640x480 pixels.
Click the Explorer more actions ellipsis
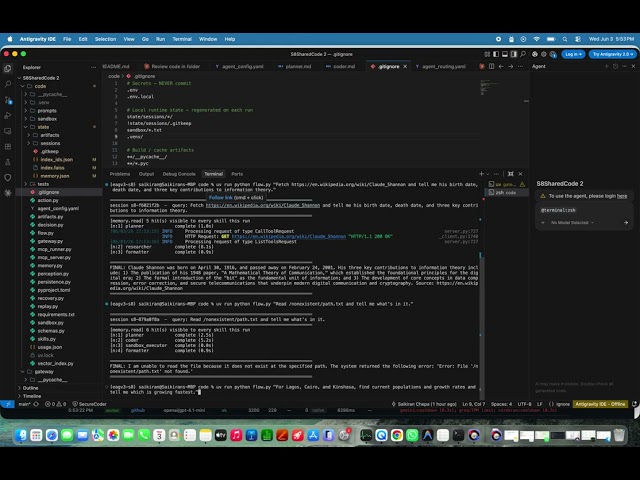point(93,67)
